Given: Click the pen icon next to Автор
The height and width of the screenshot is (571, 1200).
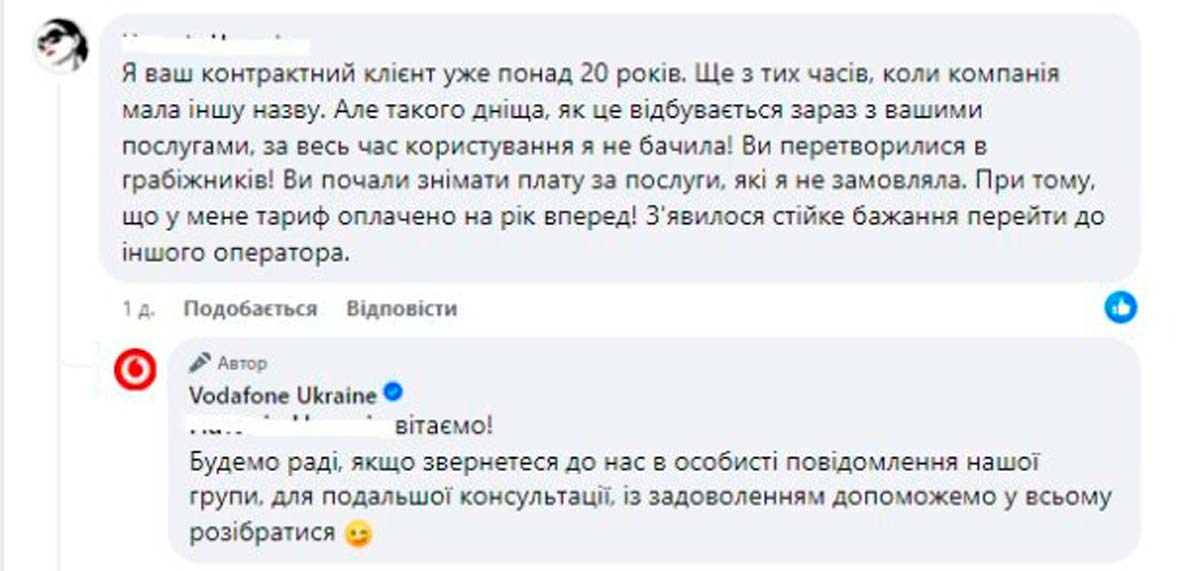Looking at the screenshot, I should [199, 363].
